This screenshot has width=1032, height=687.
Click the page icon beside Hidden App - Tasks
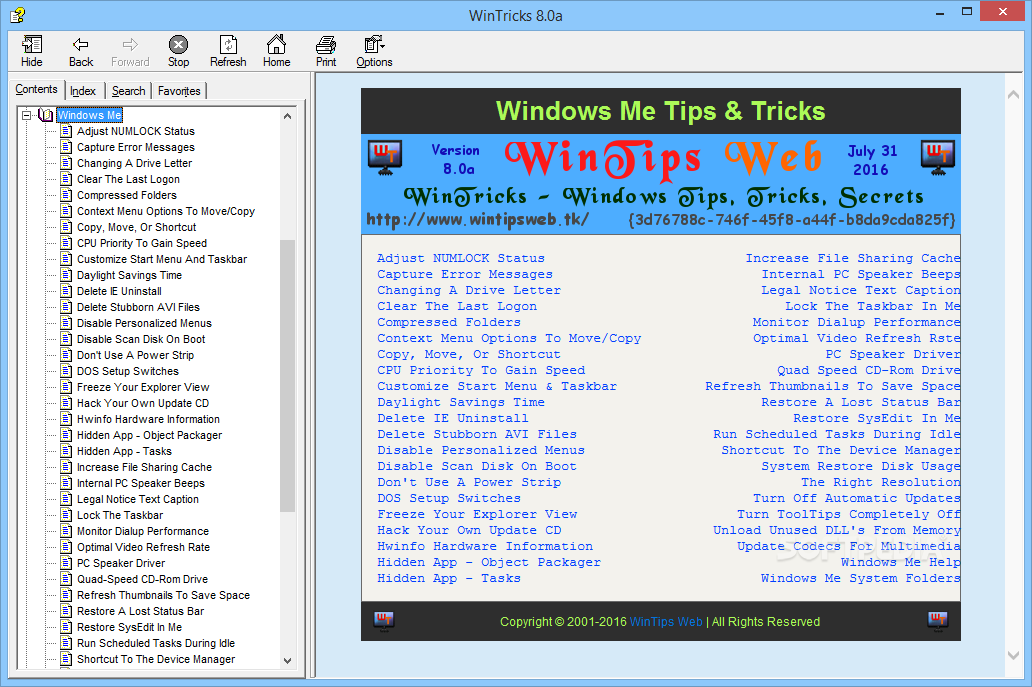[x=66, y=451]
